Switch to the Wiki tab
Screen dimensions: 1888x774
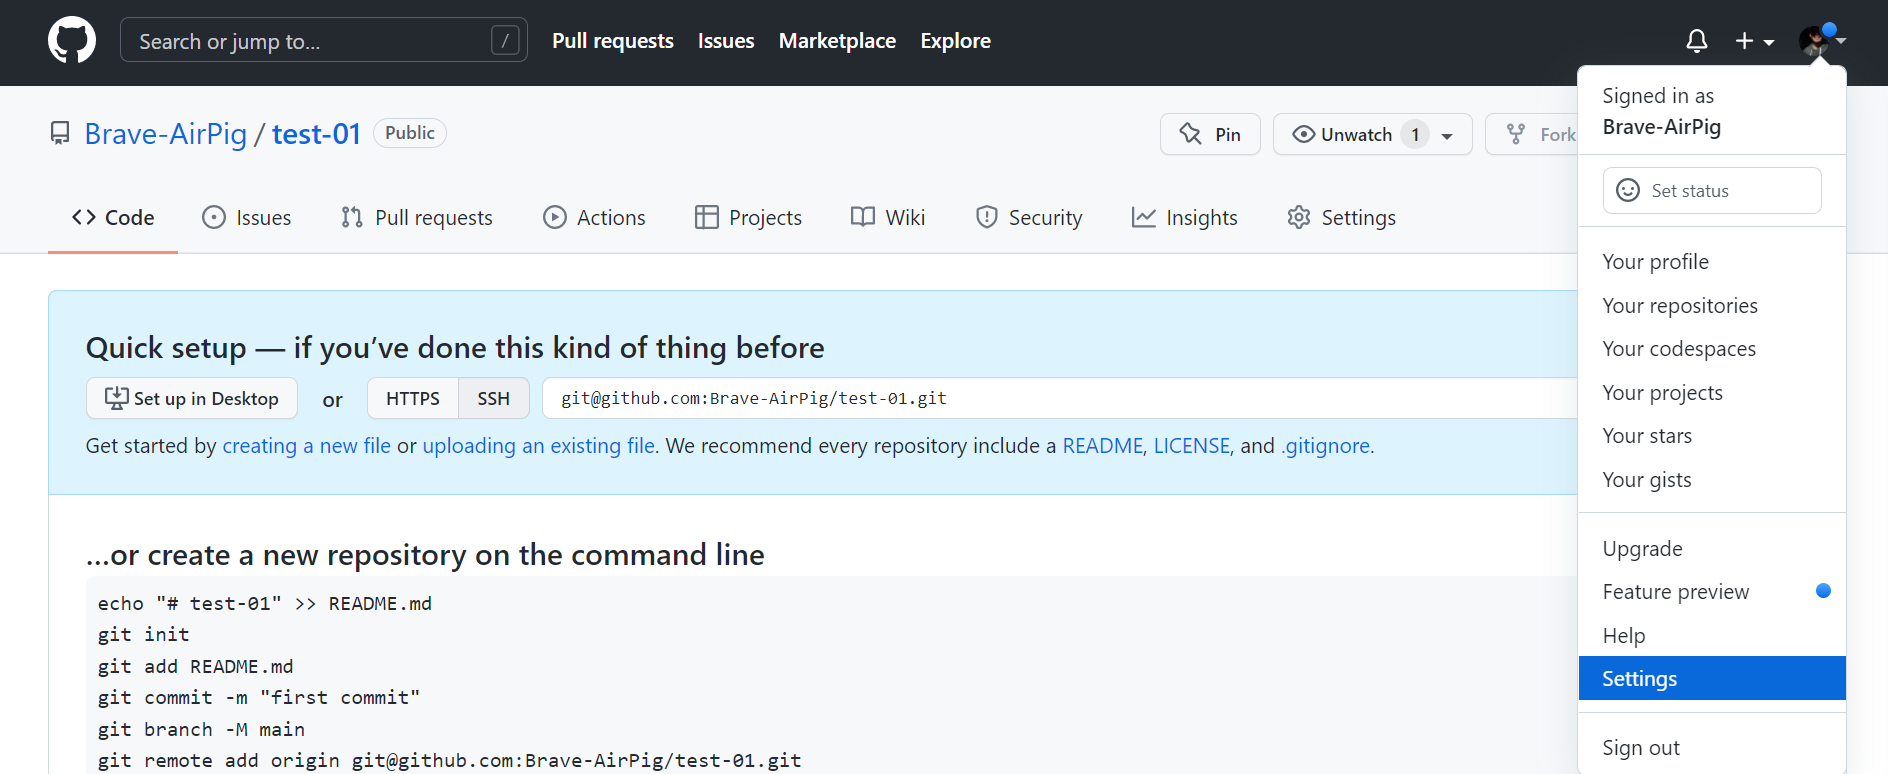[x=888, y=217]
